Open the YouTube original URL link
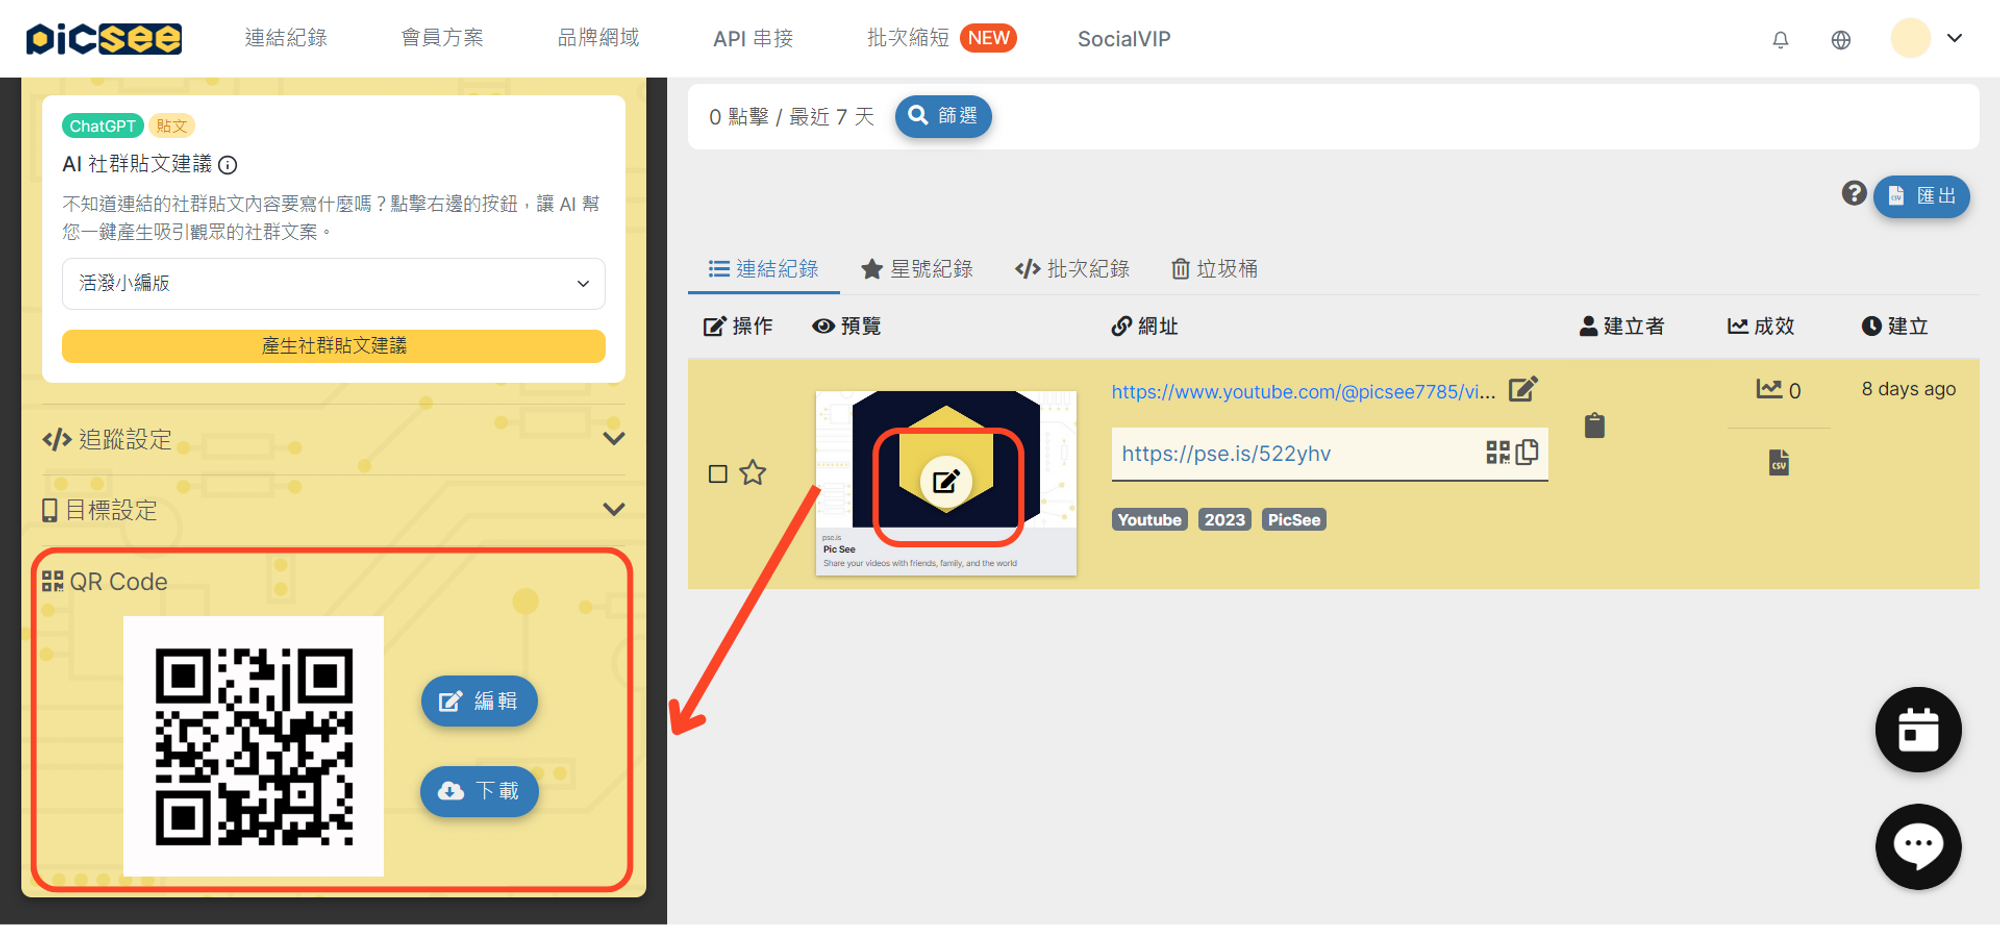Screen dimensions: 2000x927 [1303, 392]
